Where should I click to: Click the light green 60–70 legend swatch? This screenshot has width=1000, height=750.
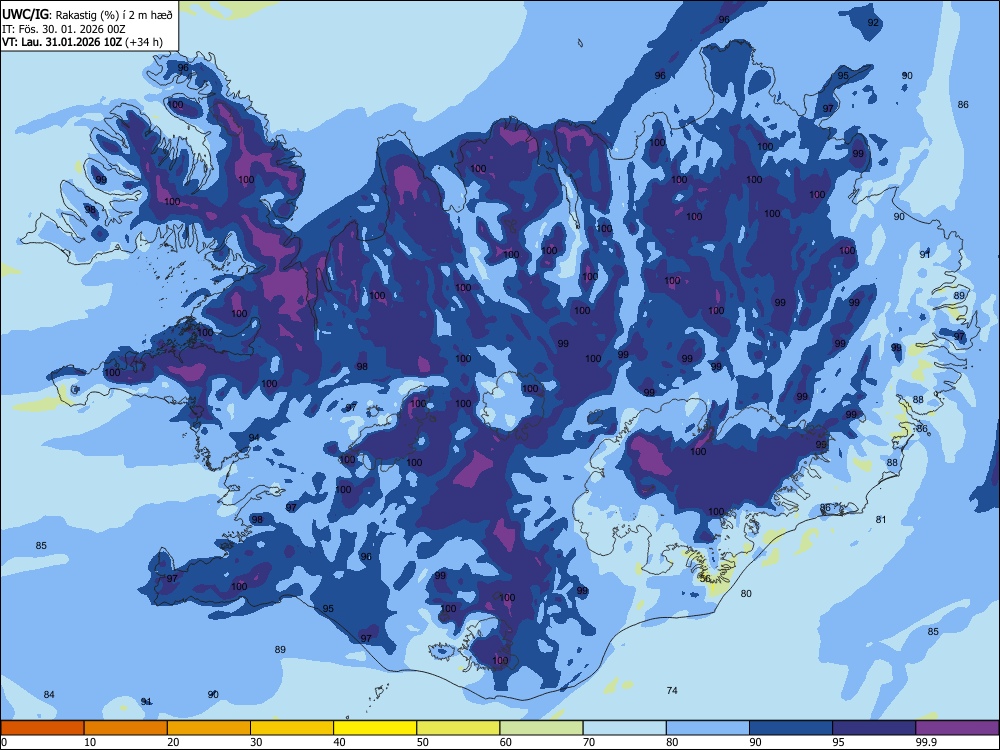(541, 728)
